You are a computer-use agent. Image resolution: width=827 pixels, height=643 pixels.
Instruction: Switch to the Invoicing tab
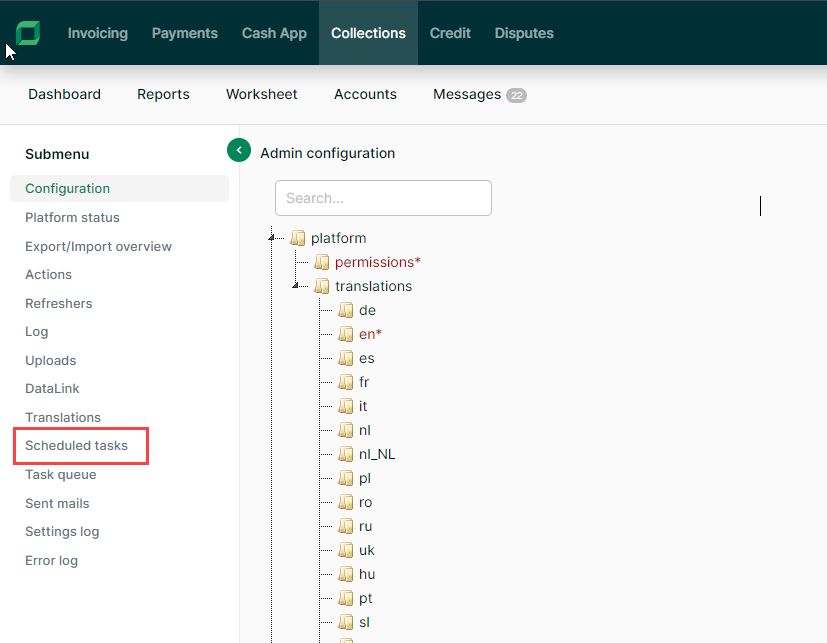(97, 33)
